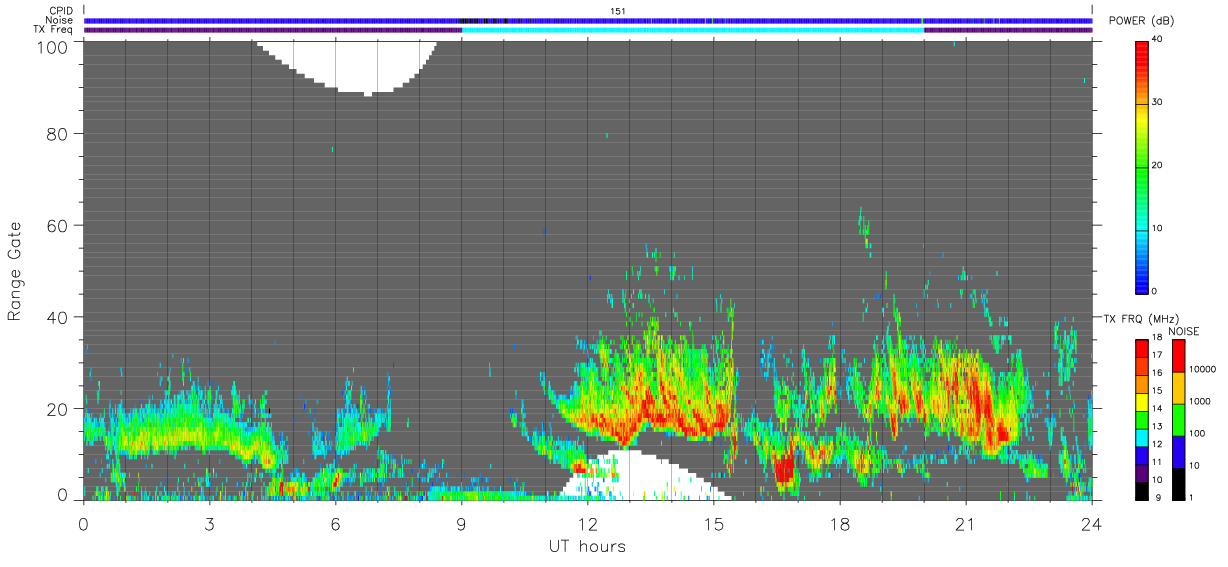The height and width of the screenshot is (567, 1228).
Task: Click the 6 tick on the UT hours axis
Action: point(335,523)
